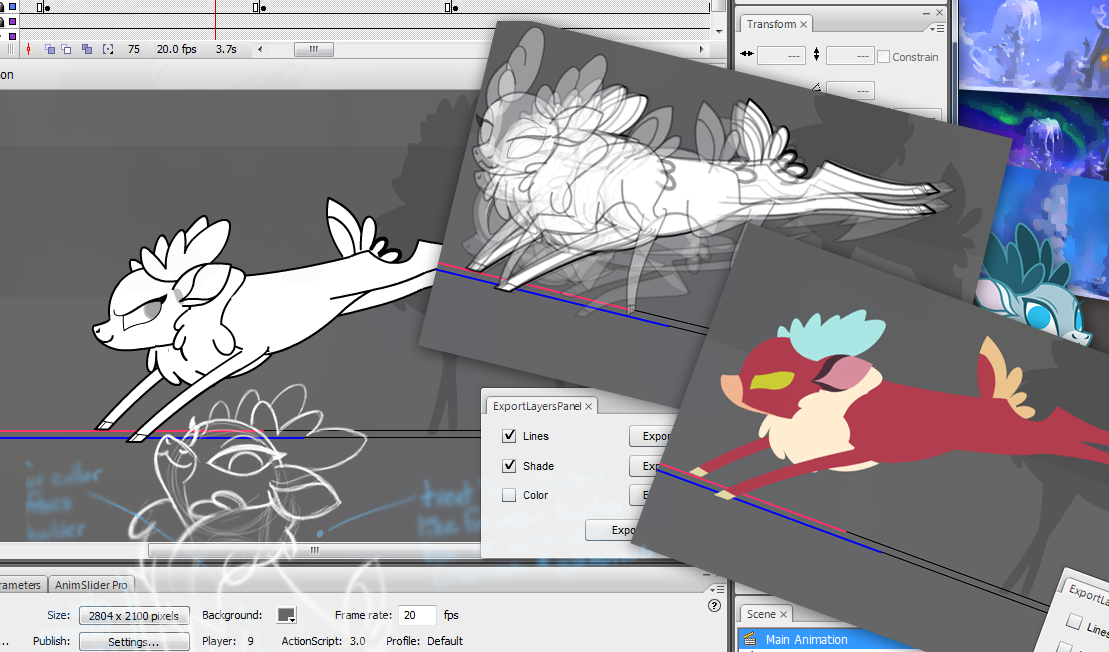This screenshot has height=652, width=1109.
Task: Switch to the Parameters tab
Action: click(x=21, y=585)
